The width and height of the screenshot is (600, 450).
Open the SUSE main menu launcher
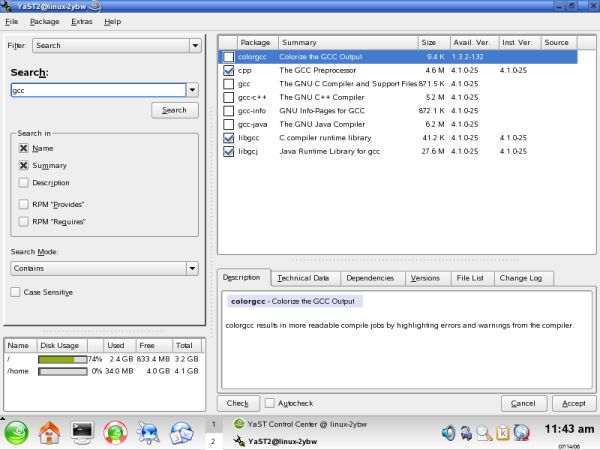pos(16,433)
